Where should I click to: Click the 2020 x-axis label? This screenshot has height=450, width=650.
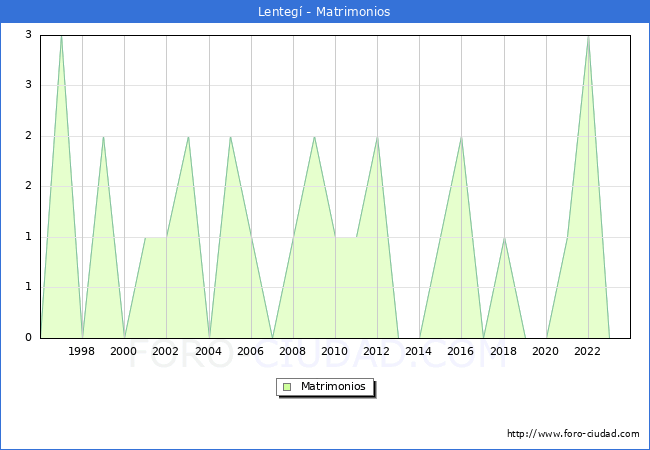point(545,351)
